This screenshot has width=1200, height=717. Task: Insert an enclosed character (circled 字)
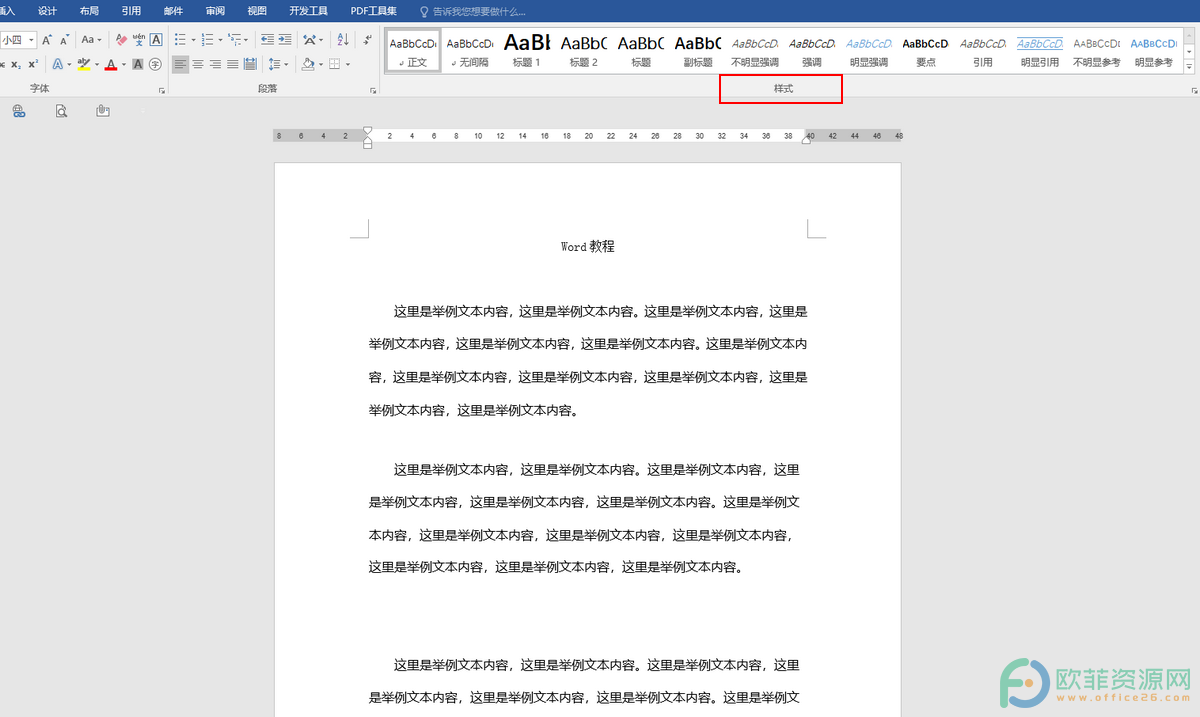pos(155,64)
